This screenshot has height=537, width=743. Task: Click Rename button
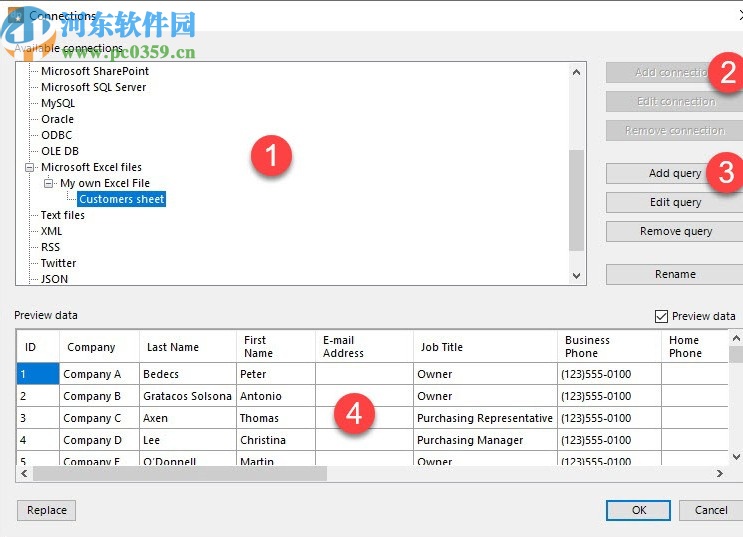(x=676, y=274)
